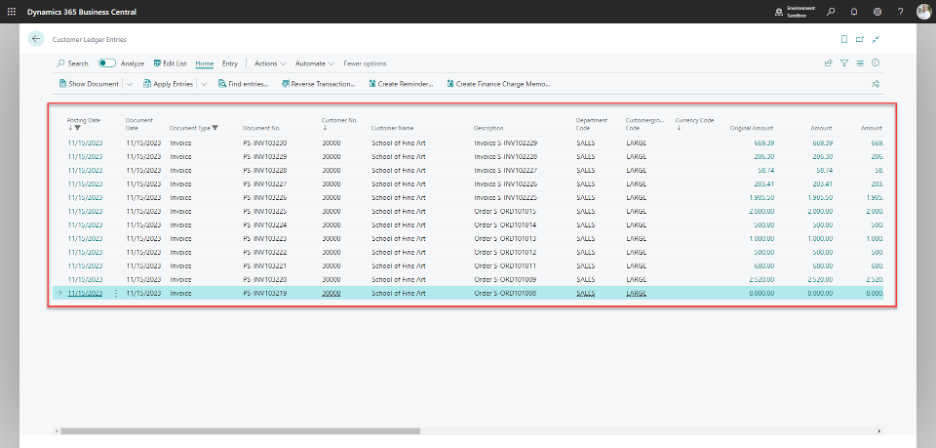
Task: Select document PS-INV103222 cell
Action: click(x=265, y=252)
